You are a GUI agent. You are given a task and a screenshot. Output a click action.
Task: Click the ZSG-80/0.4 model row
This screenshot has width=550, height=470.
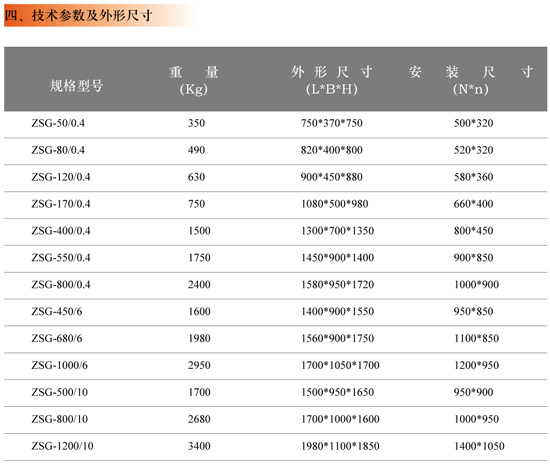coord(275,150)
